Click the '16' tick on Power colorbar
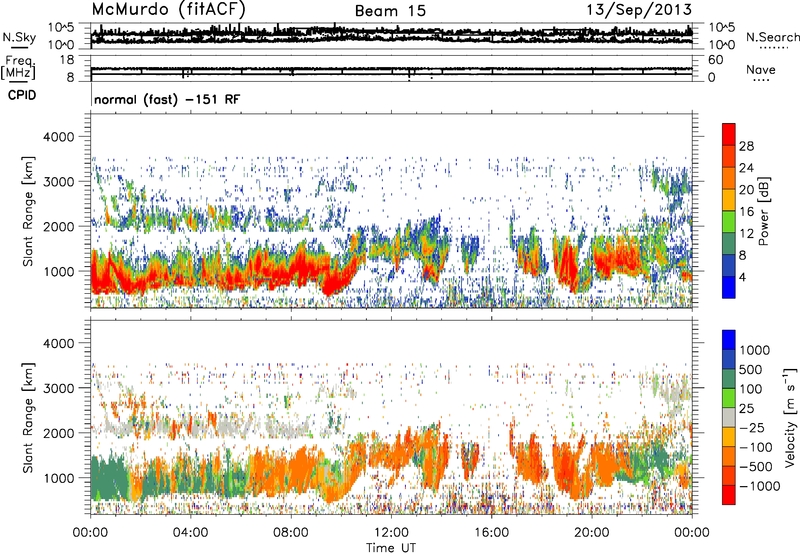The width and height of the screenshot is (800, 554). [746, 212]
